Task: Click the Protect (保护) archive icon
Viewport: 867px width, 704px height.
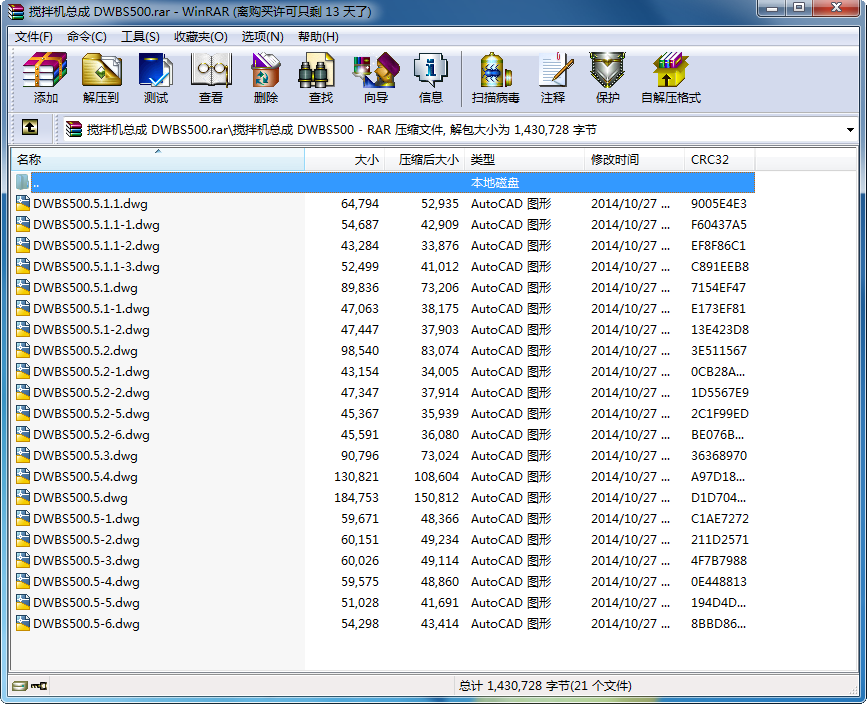Action: point(608,78)
